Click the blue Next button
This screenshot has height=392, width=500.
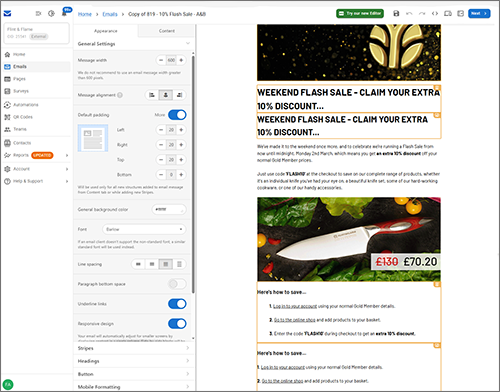(479, 13)
